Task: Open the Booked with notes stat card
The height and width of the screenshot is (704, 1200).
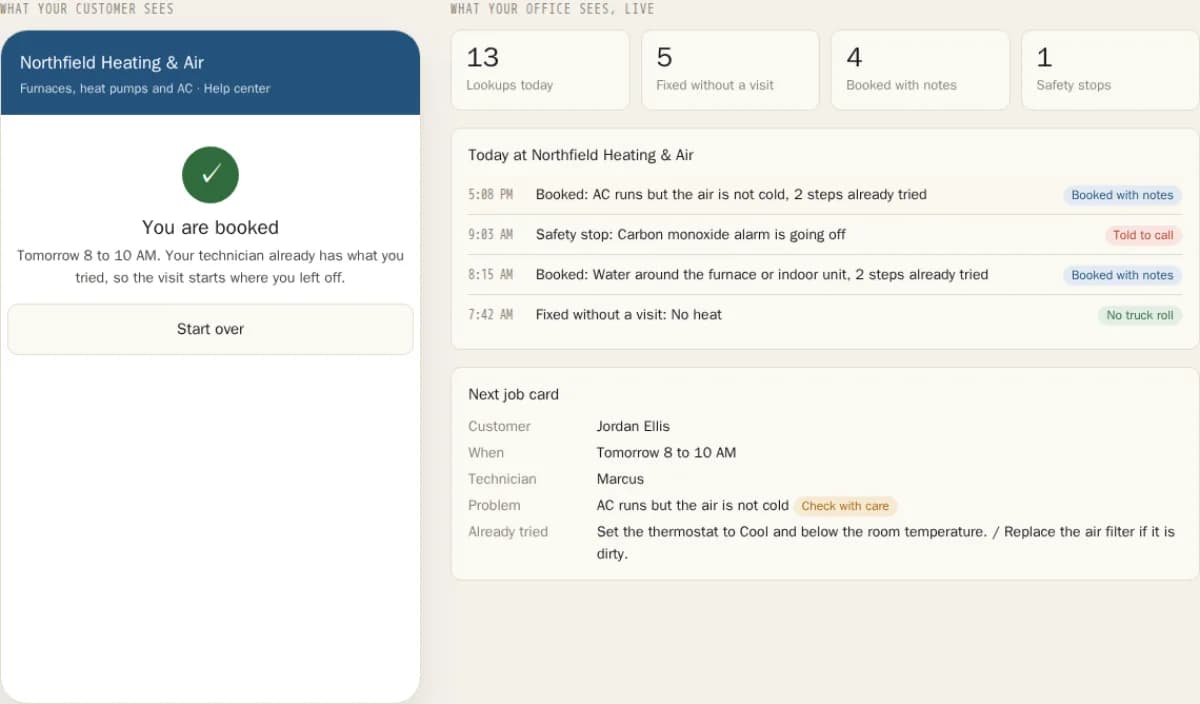Action: click(920, 70)
